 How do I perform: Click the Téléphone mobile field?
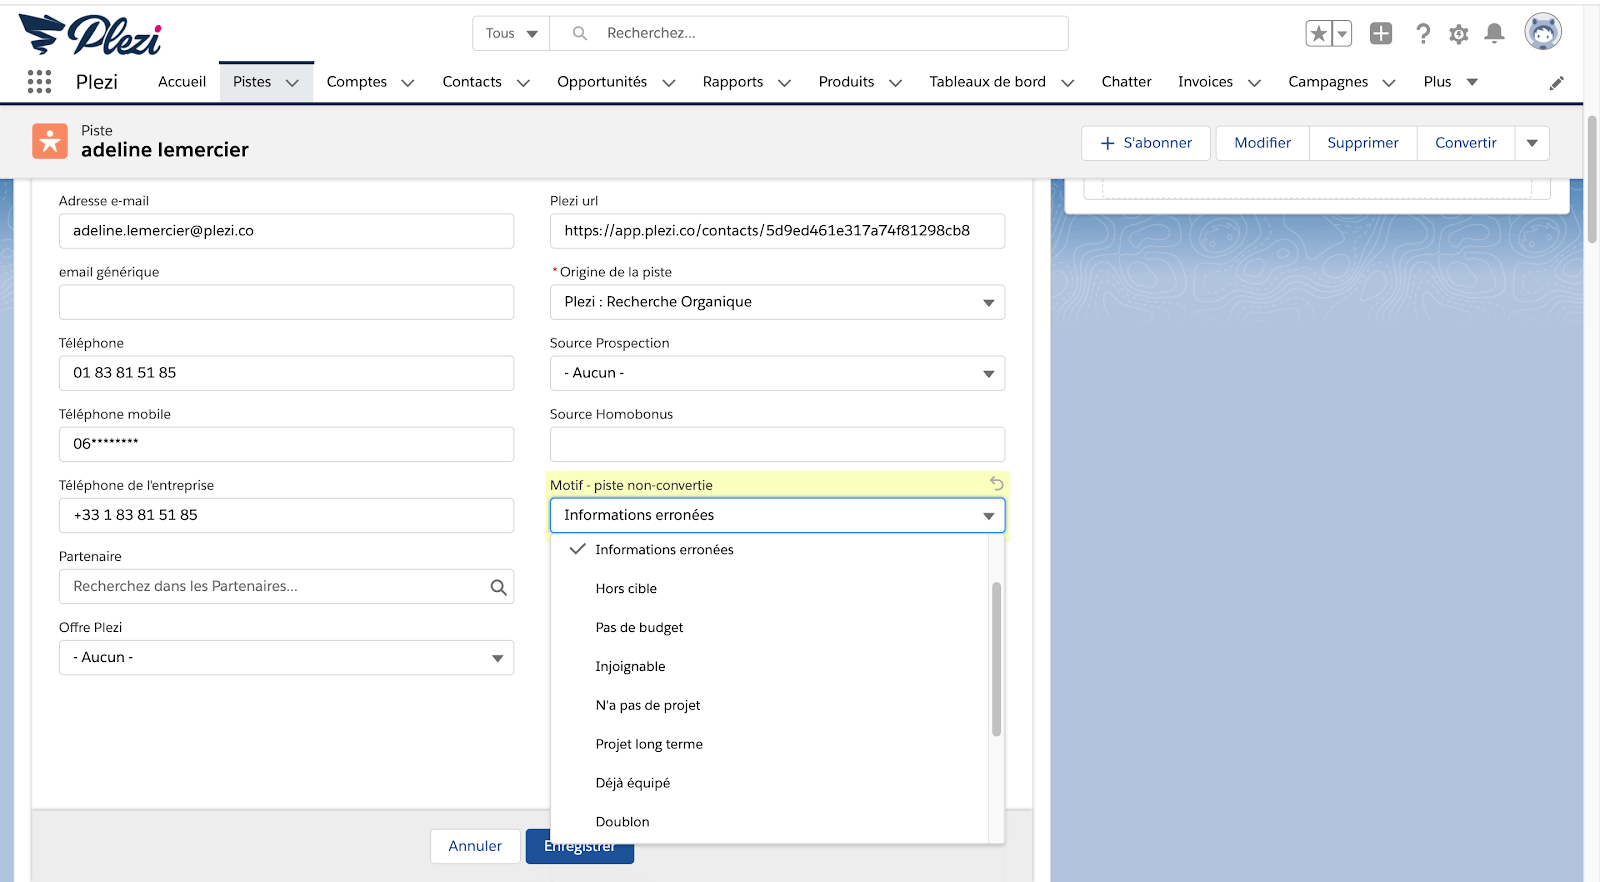[x=286, y=444]
